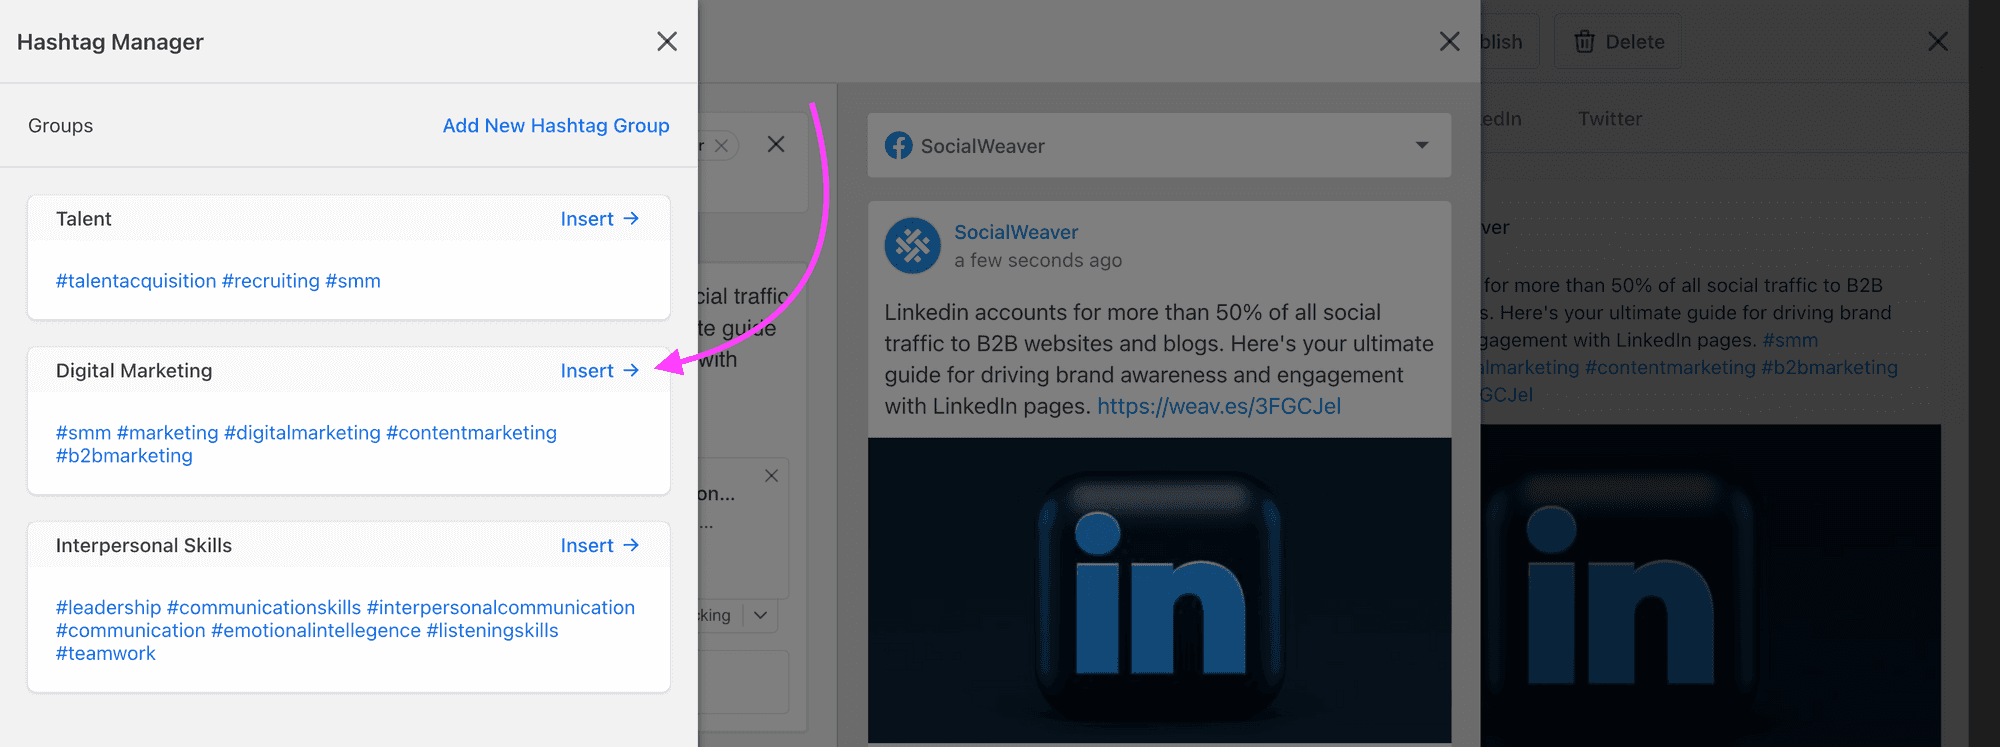Insert the Digital Marketing hashtag group
2000x747 pixels.
599,370
